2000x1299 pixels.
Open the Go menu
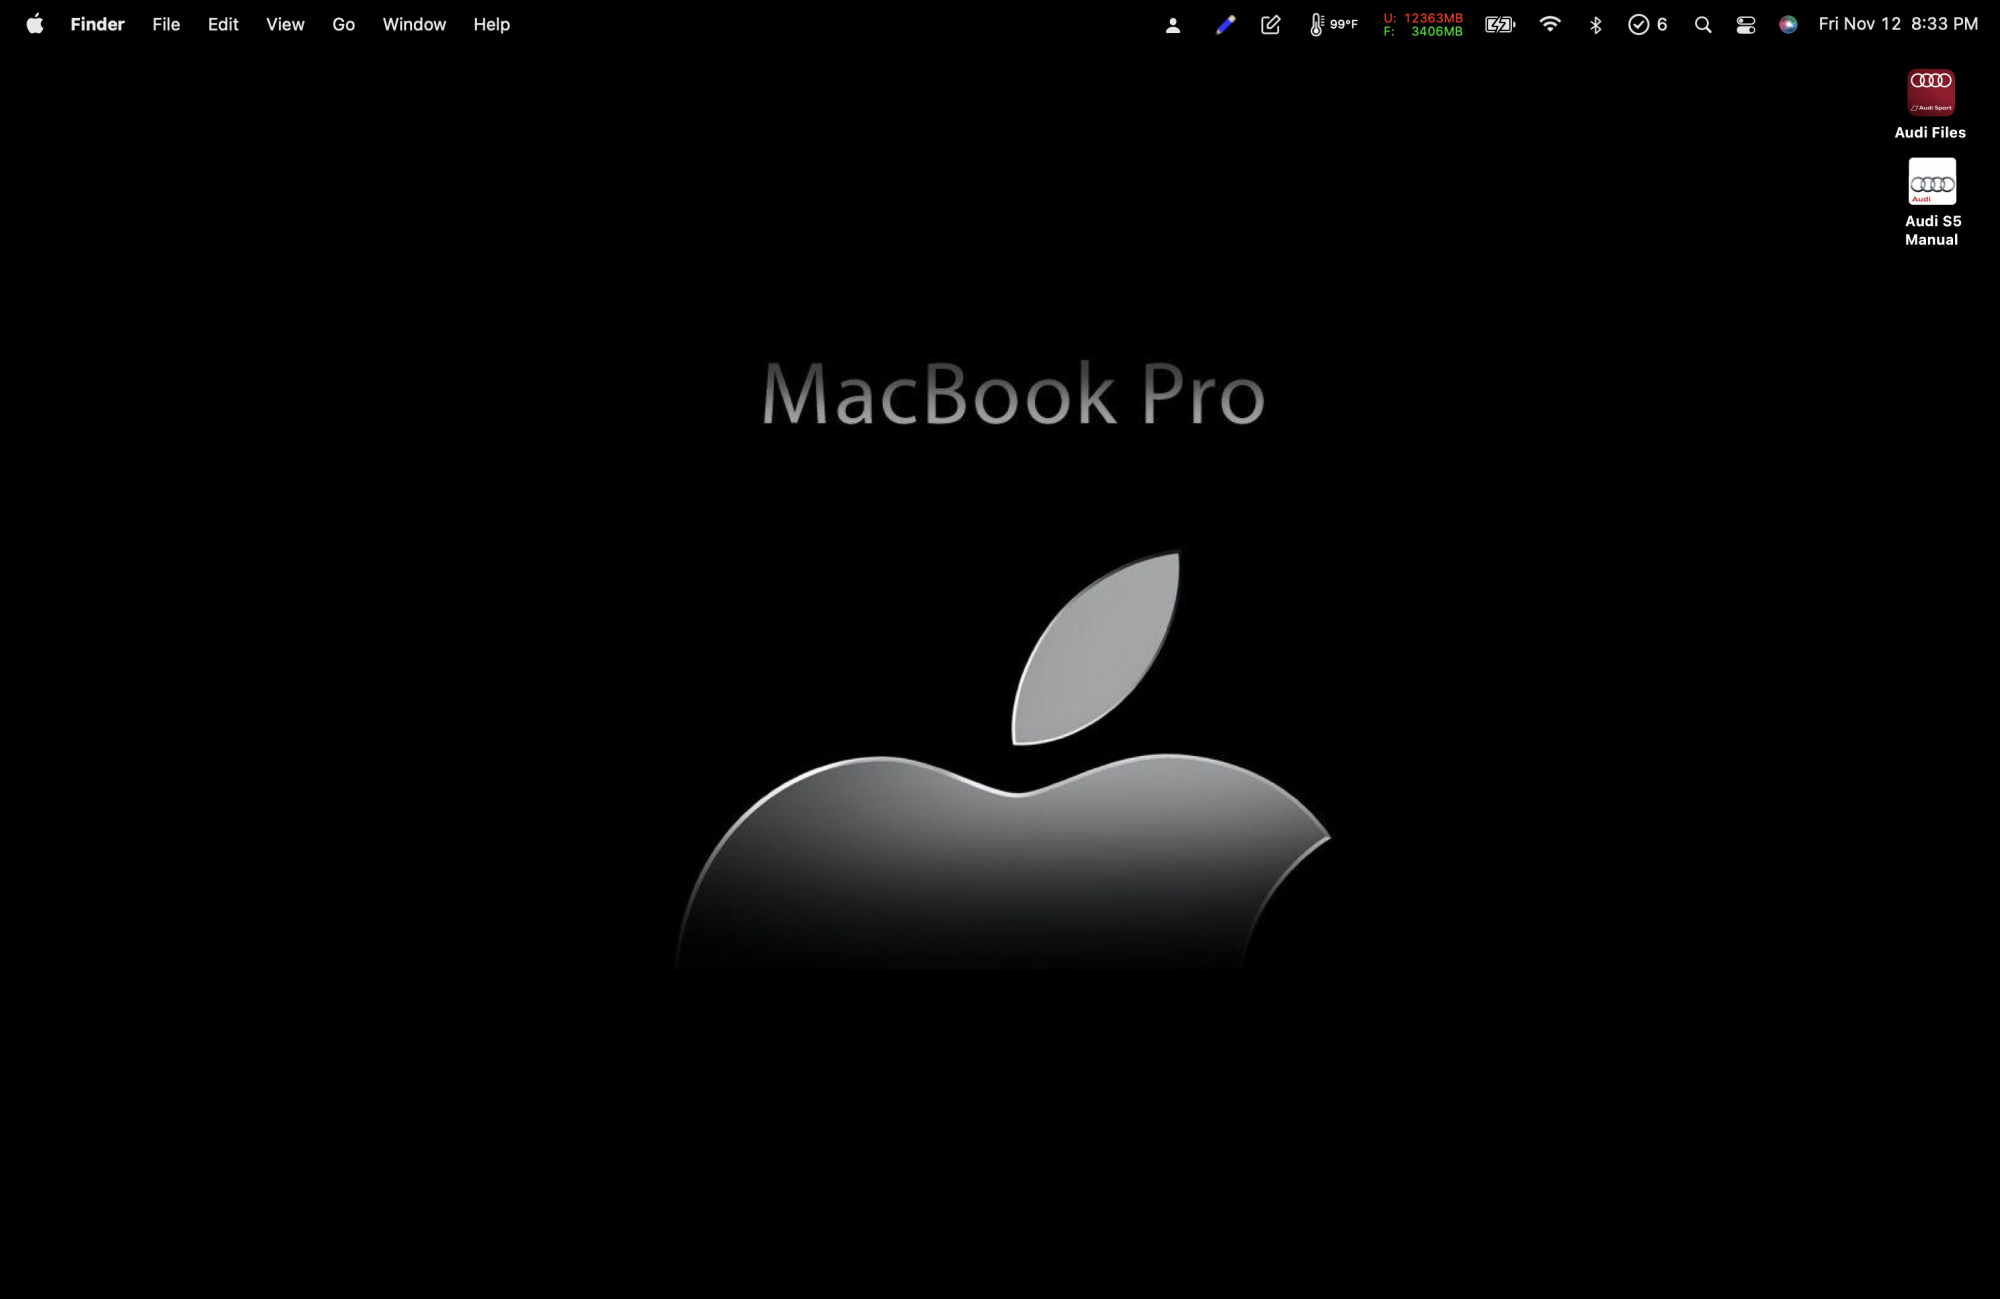(343, 24)
